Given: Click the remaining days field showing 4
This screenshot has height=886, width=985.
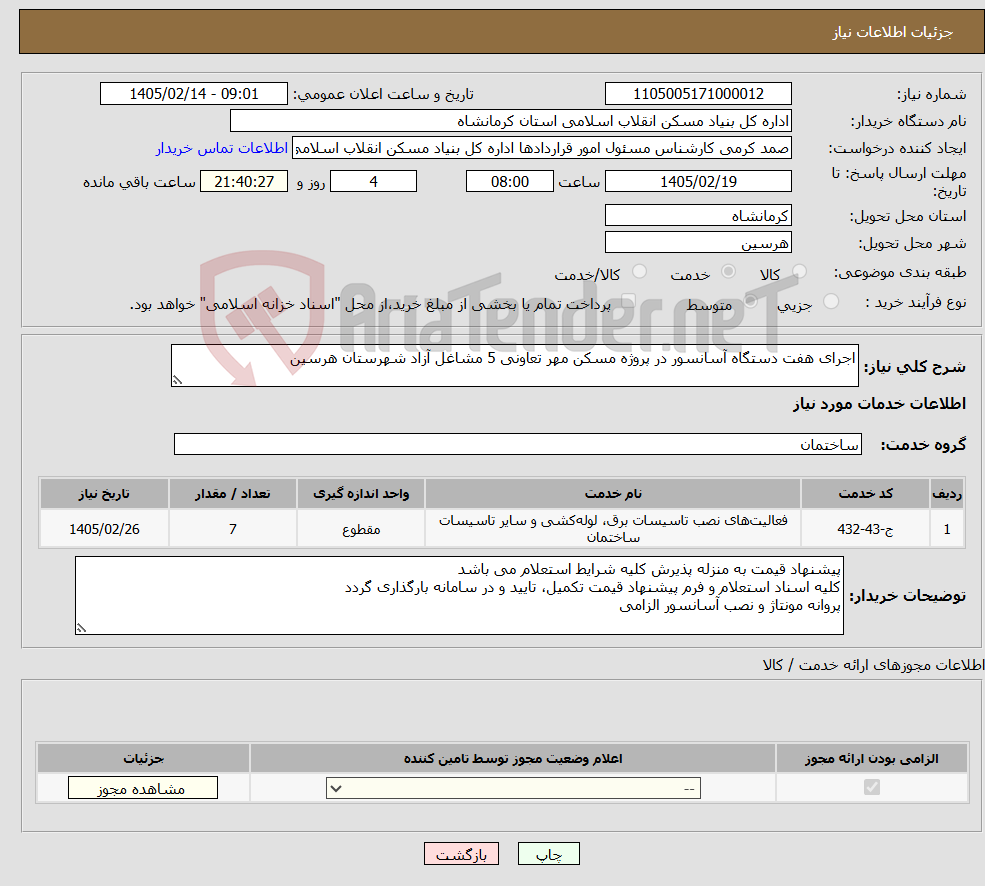Looking at the screenshot, I should [x=373, y=182].
